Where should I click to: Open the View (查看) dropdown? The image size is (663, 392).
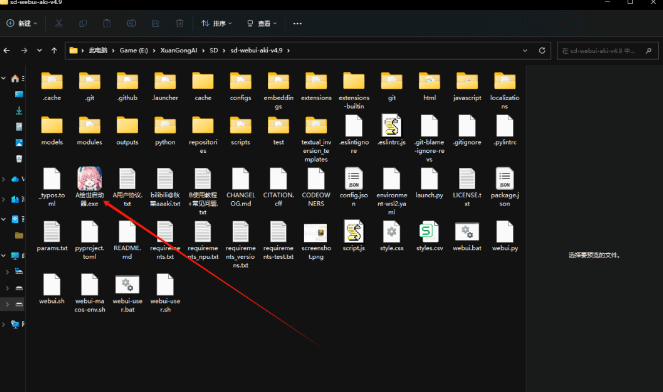point(262,23)
